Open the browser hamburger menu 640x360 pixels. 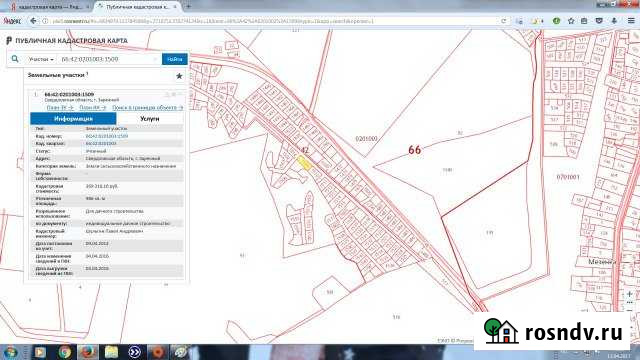coord(631,21)
